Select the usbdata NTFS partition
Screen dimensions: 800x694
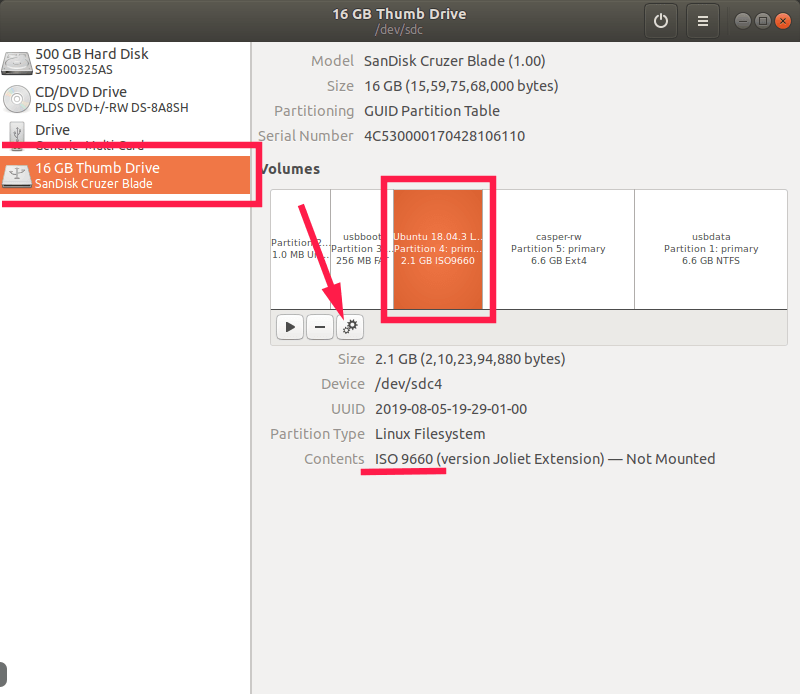(711, 249)
